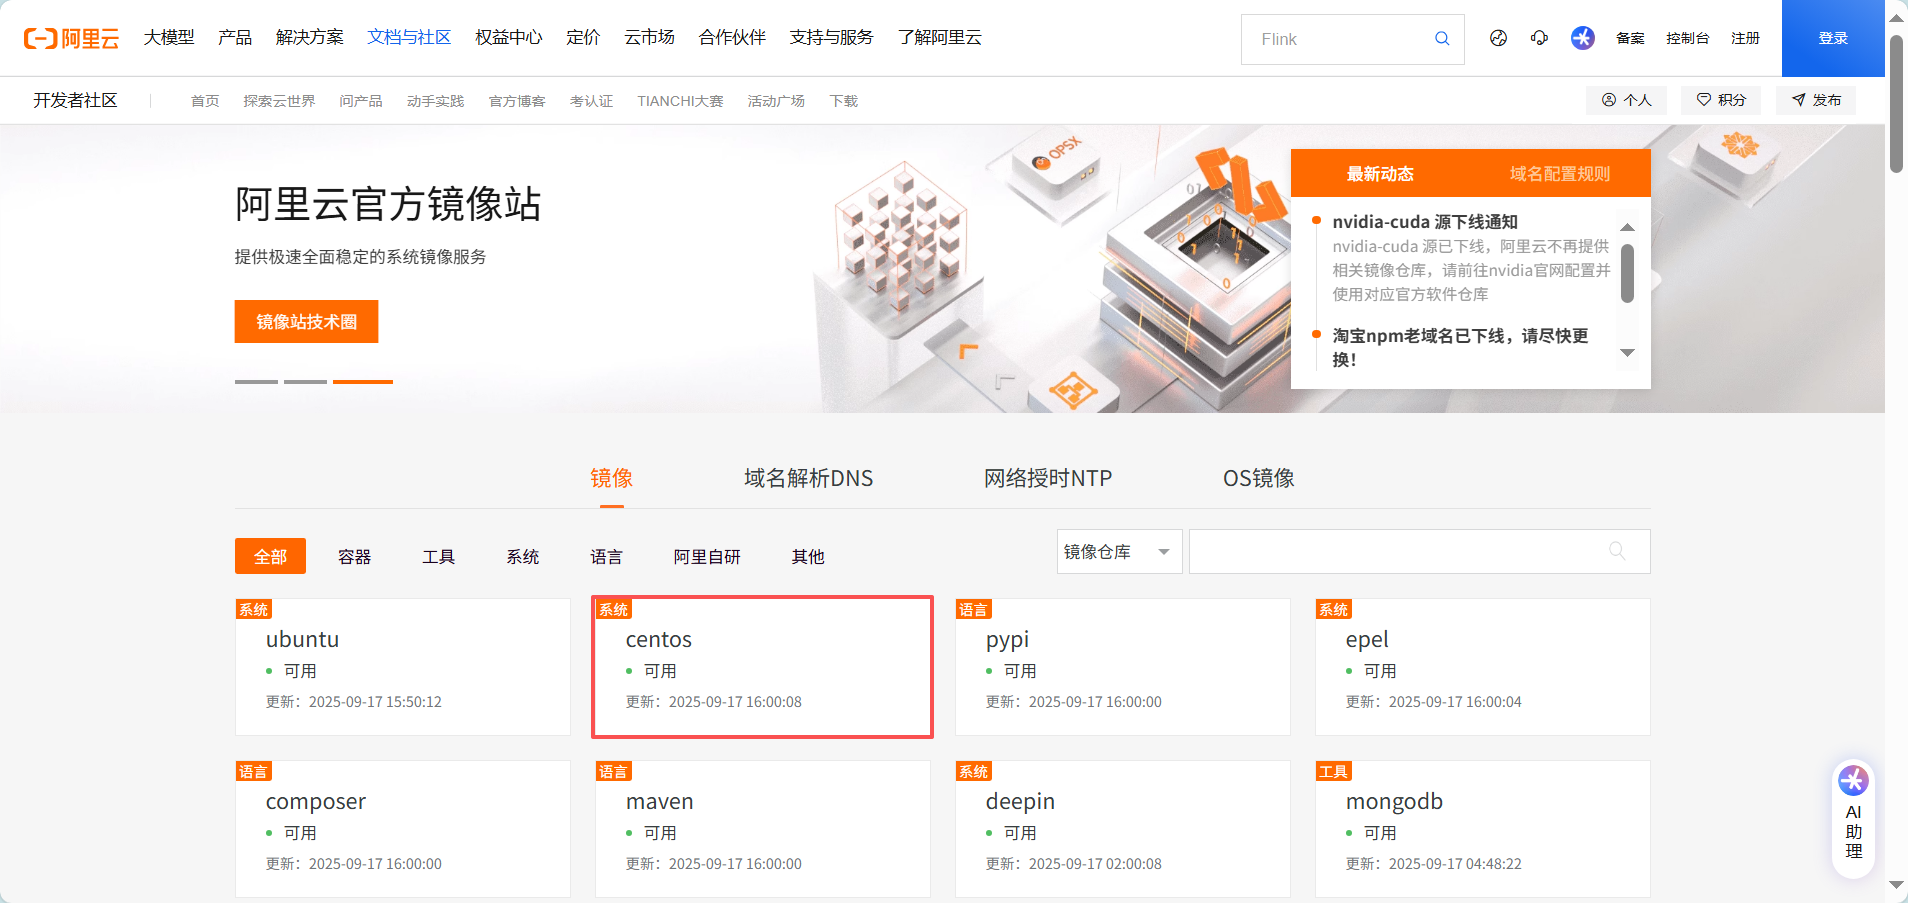Open the headset customer support icon
This screenshot has width=1908, height=903.
[x=1539, y=38]
